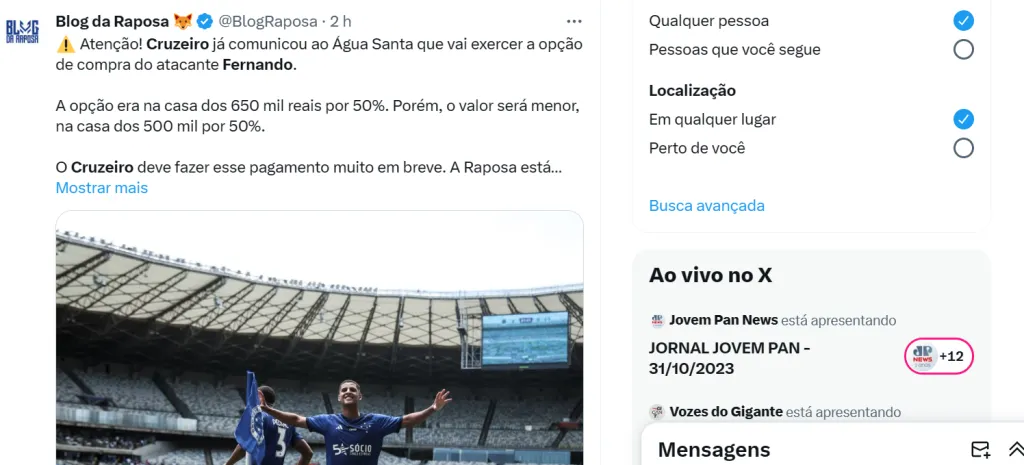Click the Jovem Pan News small logo icon
The height and width of the screenshot is (465, 1024).
click(657, 321)
